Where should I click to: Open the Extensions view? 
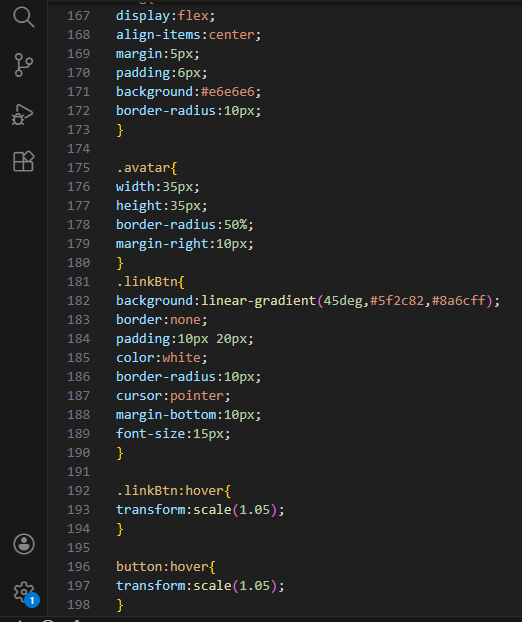[x=24, y=161]
